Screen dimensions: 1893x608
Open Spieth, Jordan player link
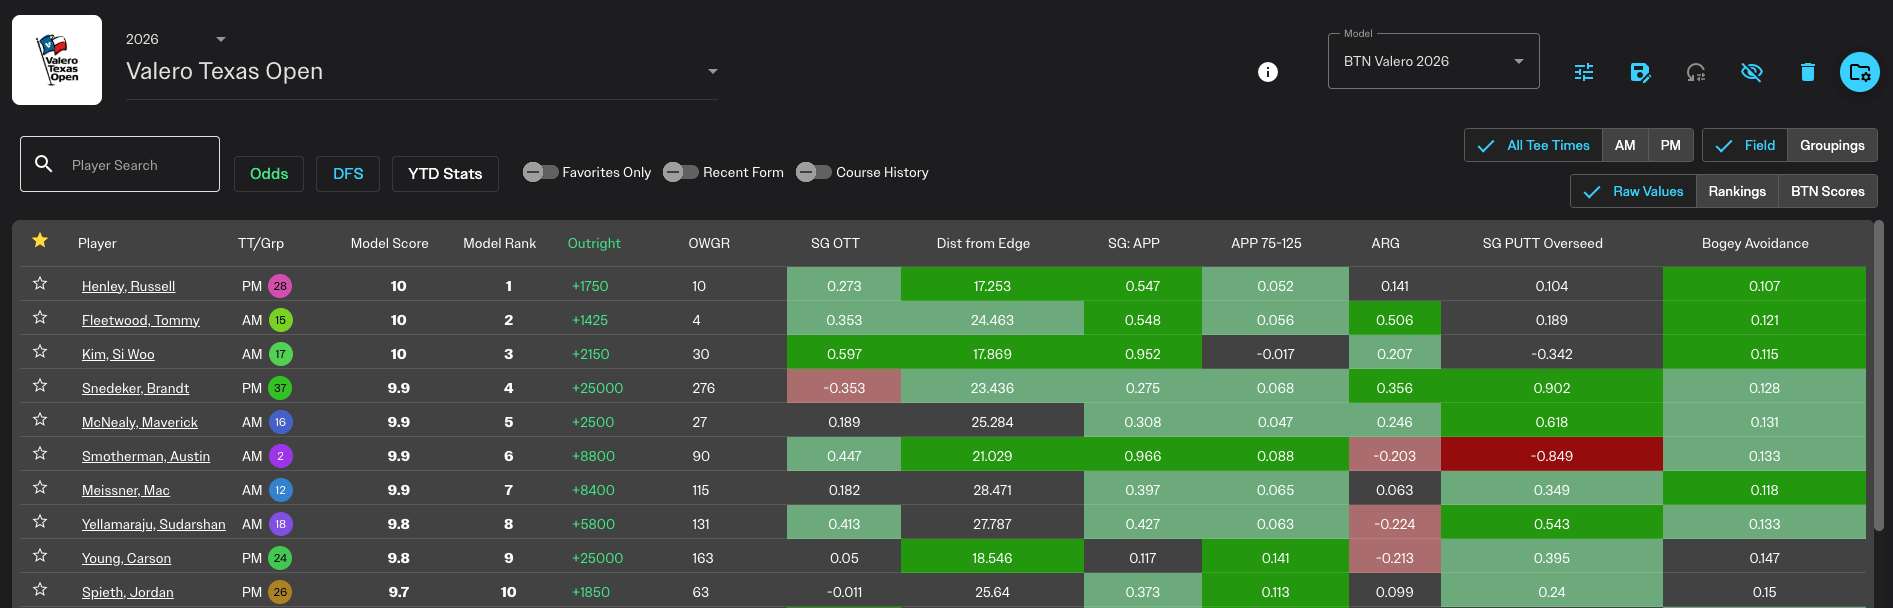coord(128,592)
